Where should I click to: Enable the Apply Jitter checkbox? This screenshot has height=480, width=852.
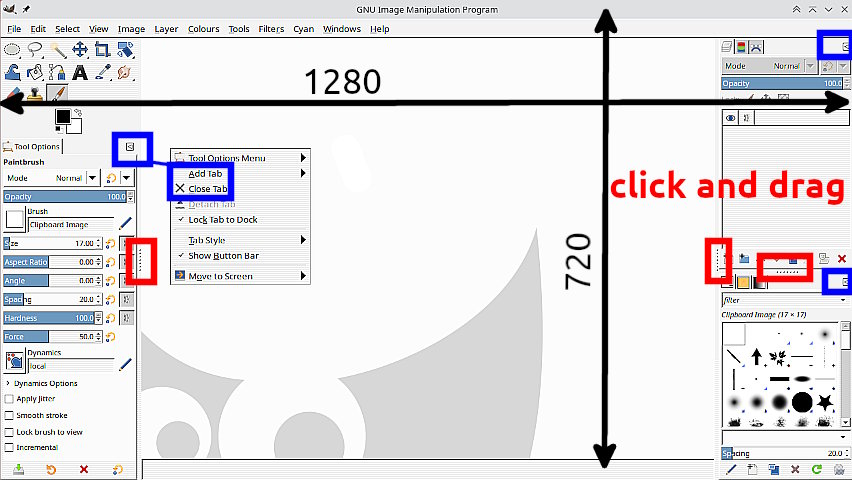click(x=9, y=399)
